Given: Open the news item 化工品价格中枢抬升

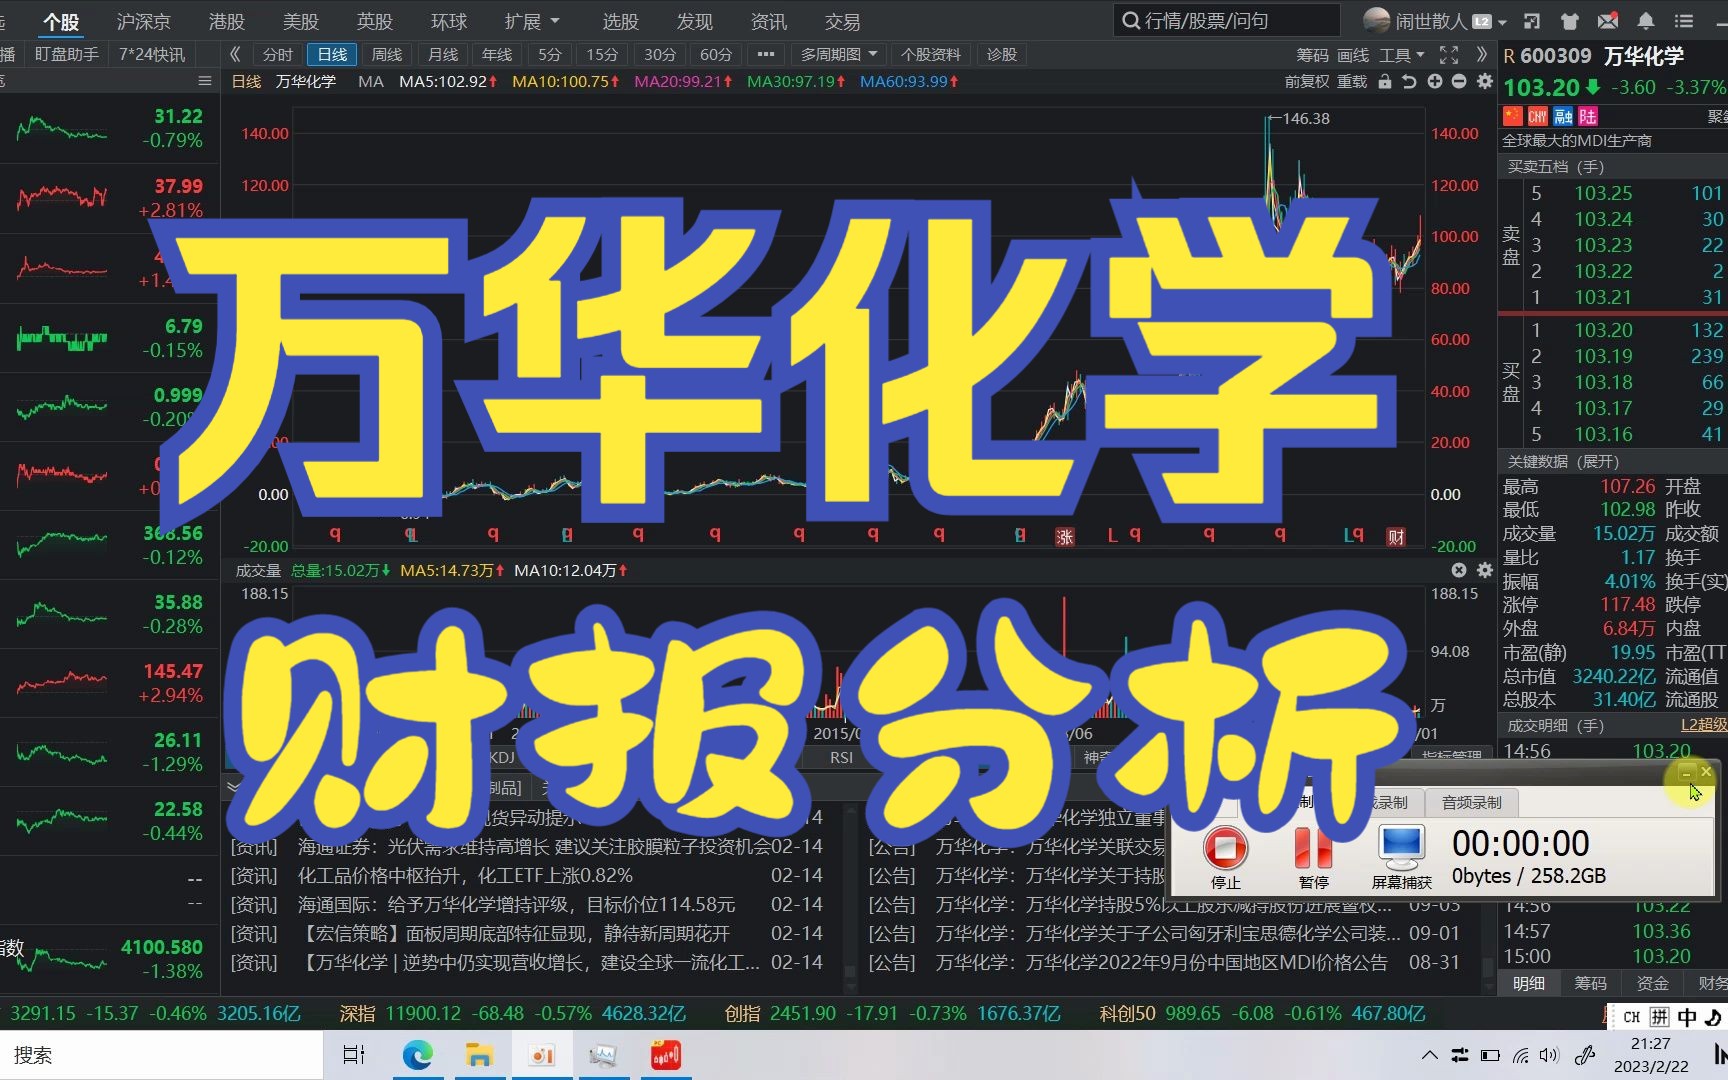Looking at the screenshot, I should (x=465, y=876).
